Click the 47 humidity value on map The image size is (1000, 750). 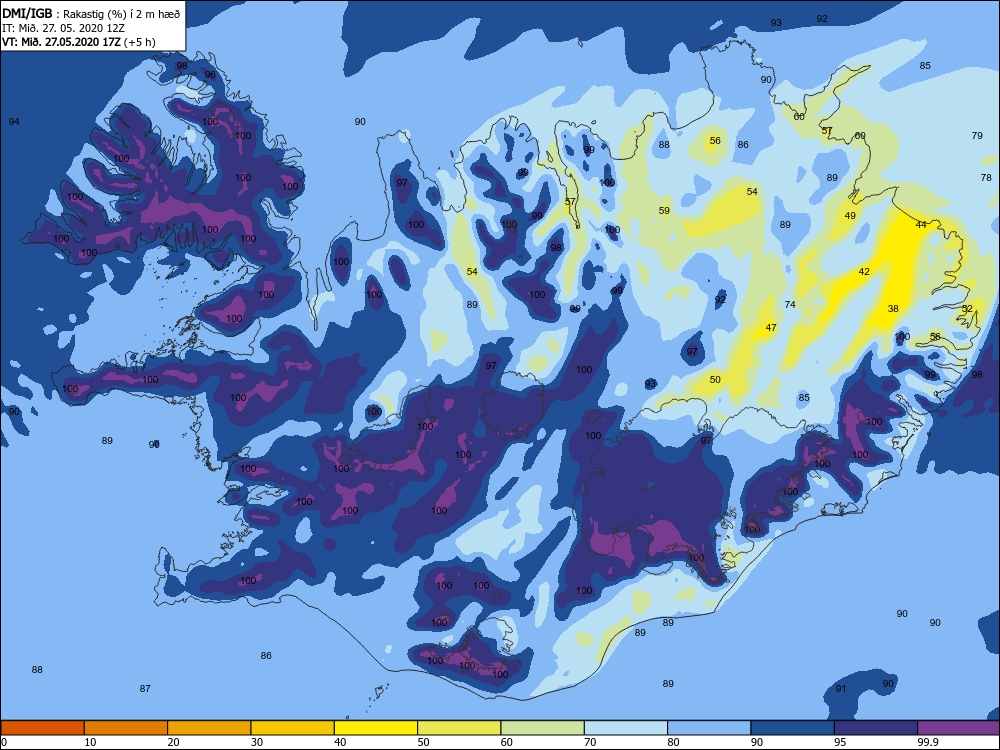pyautogui.click(x=771, y=328)
